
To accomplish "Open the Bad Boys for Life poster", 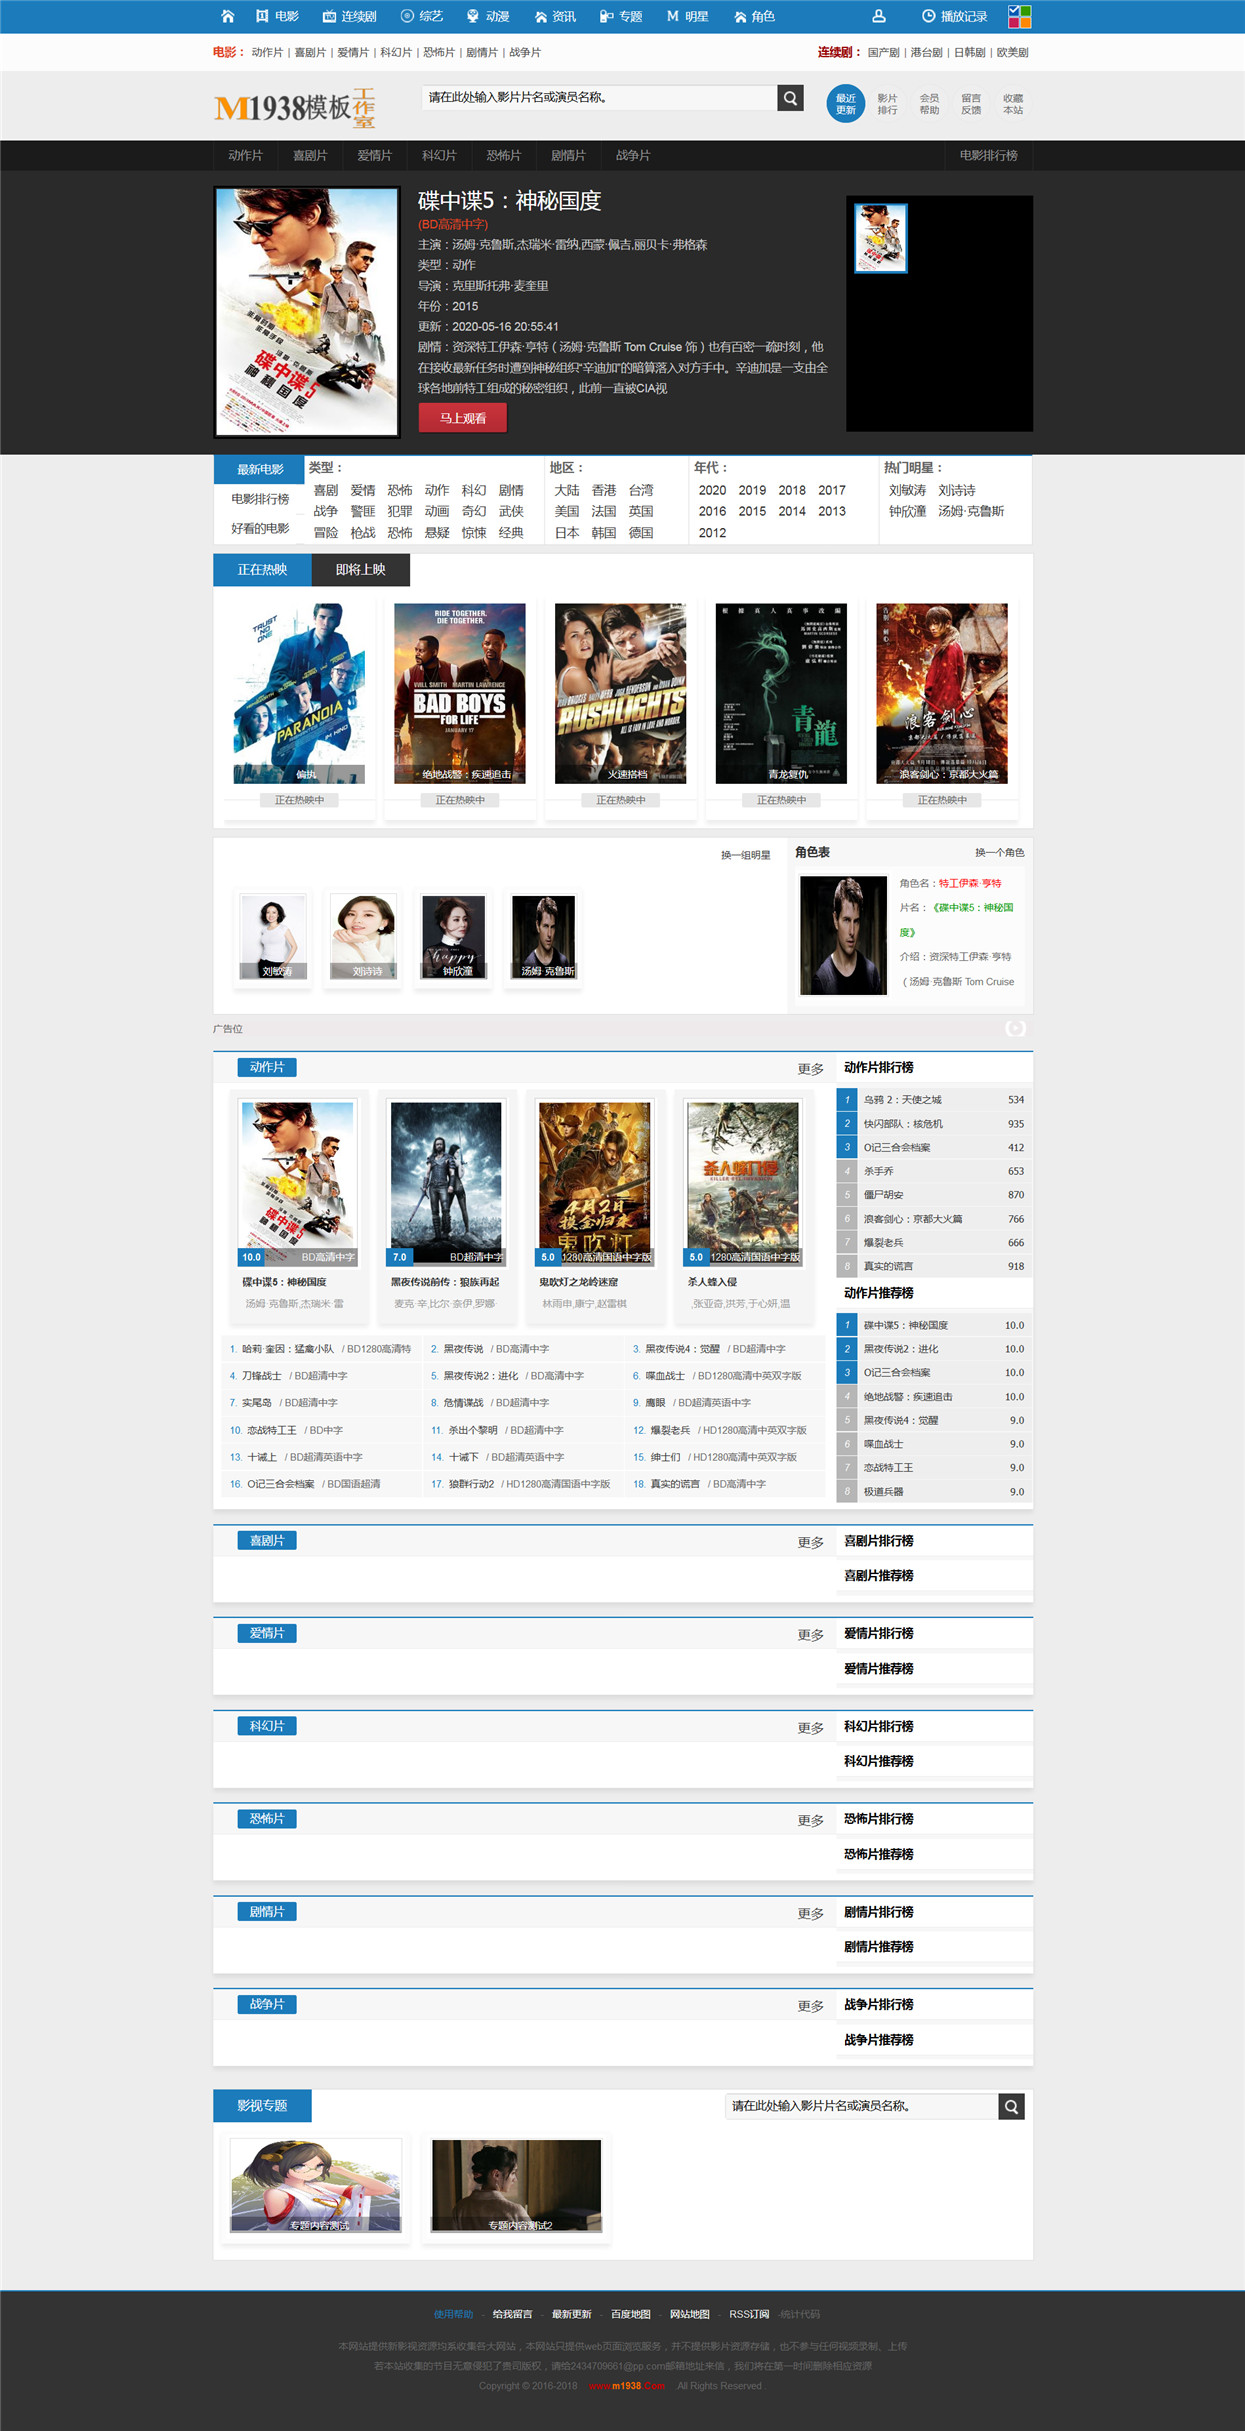I will [460, 693].
